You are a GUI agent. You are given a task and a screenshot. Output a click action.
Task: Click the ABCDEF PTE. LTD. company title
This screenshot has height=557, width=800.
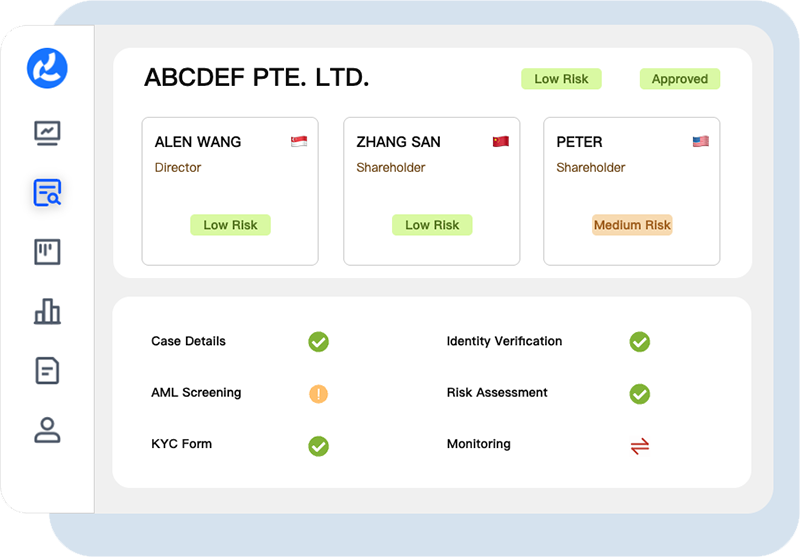click(x=256, y=78)
